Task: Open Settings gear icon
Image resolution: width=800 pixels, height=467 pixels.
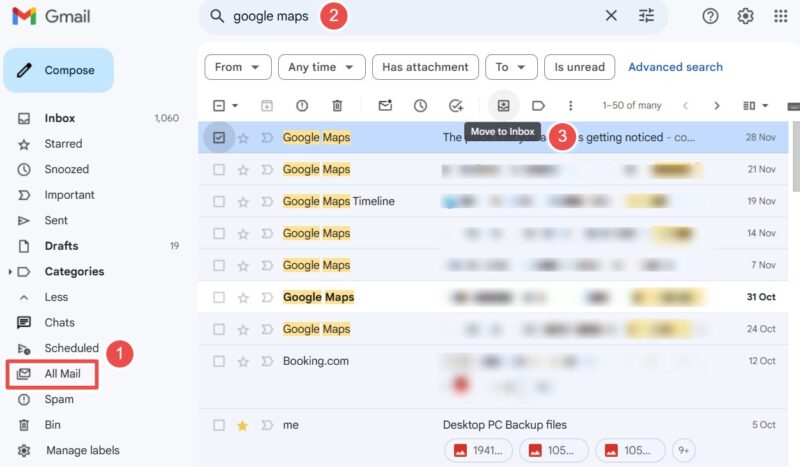Action: pyautogui.click(x=745, y=16)
